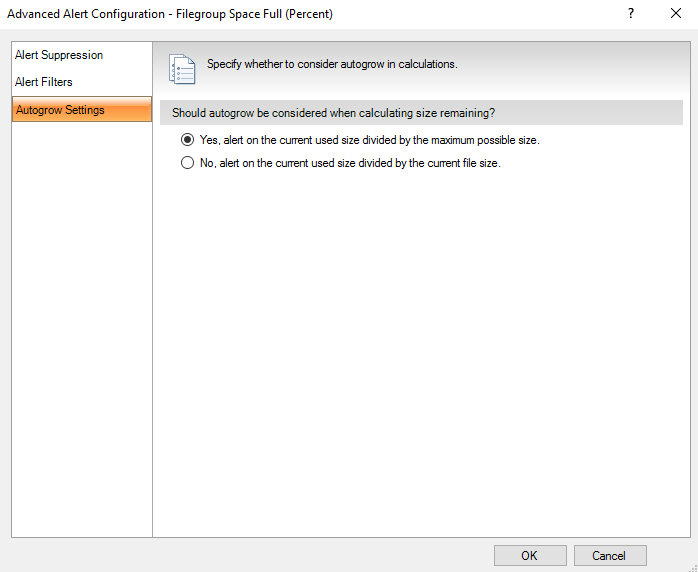Viewport: 698px width, 572px height.
Task: Click the checklist document icon in the header
Action: (x=183, y=68)
